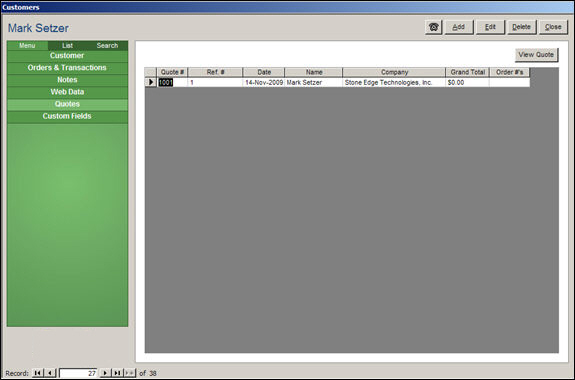Open the Search tab
575x380 pixels.
click(107, 45)
